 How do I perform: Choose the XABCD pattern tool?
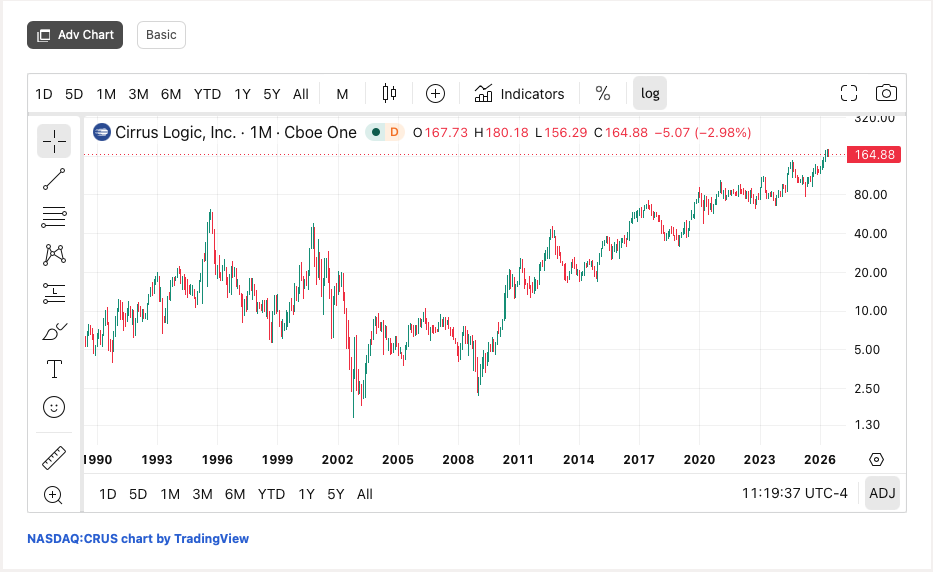54,255
